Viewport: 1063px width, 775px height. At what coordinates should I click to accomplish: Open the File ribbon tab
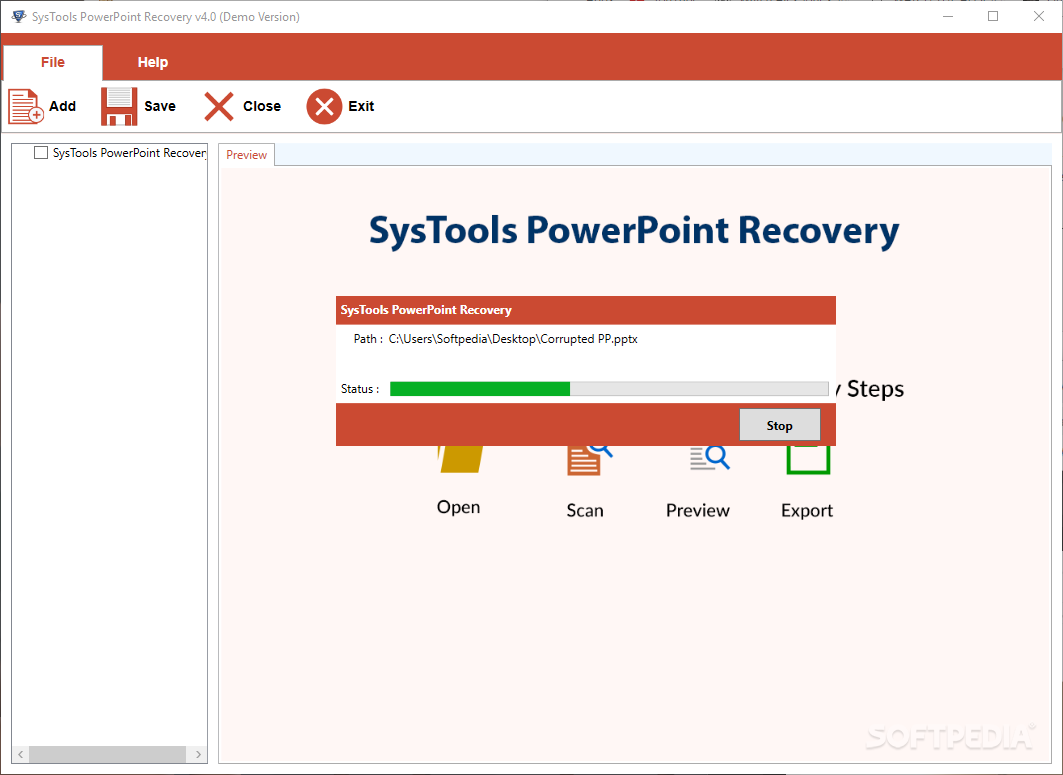coord(53,62)
